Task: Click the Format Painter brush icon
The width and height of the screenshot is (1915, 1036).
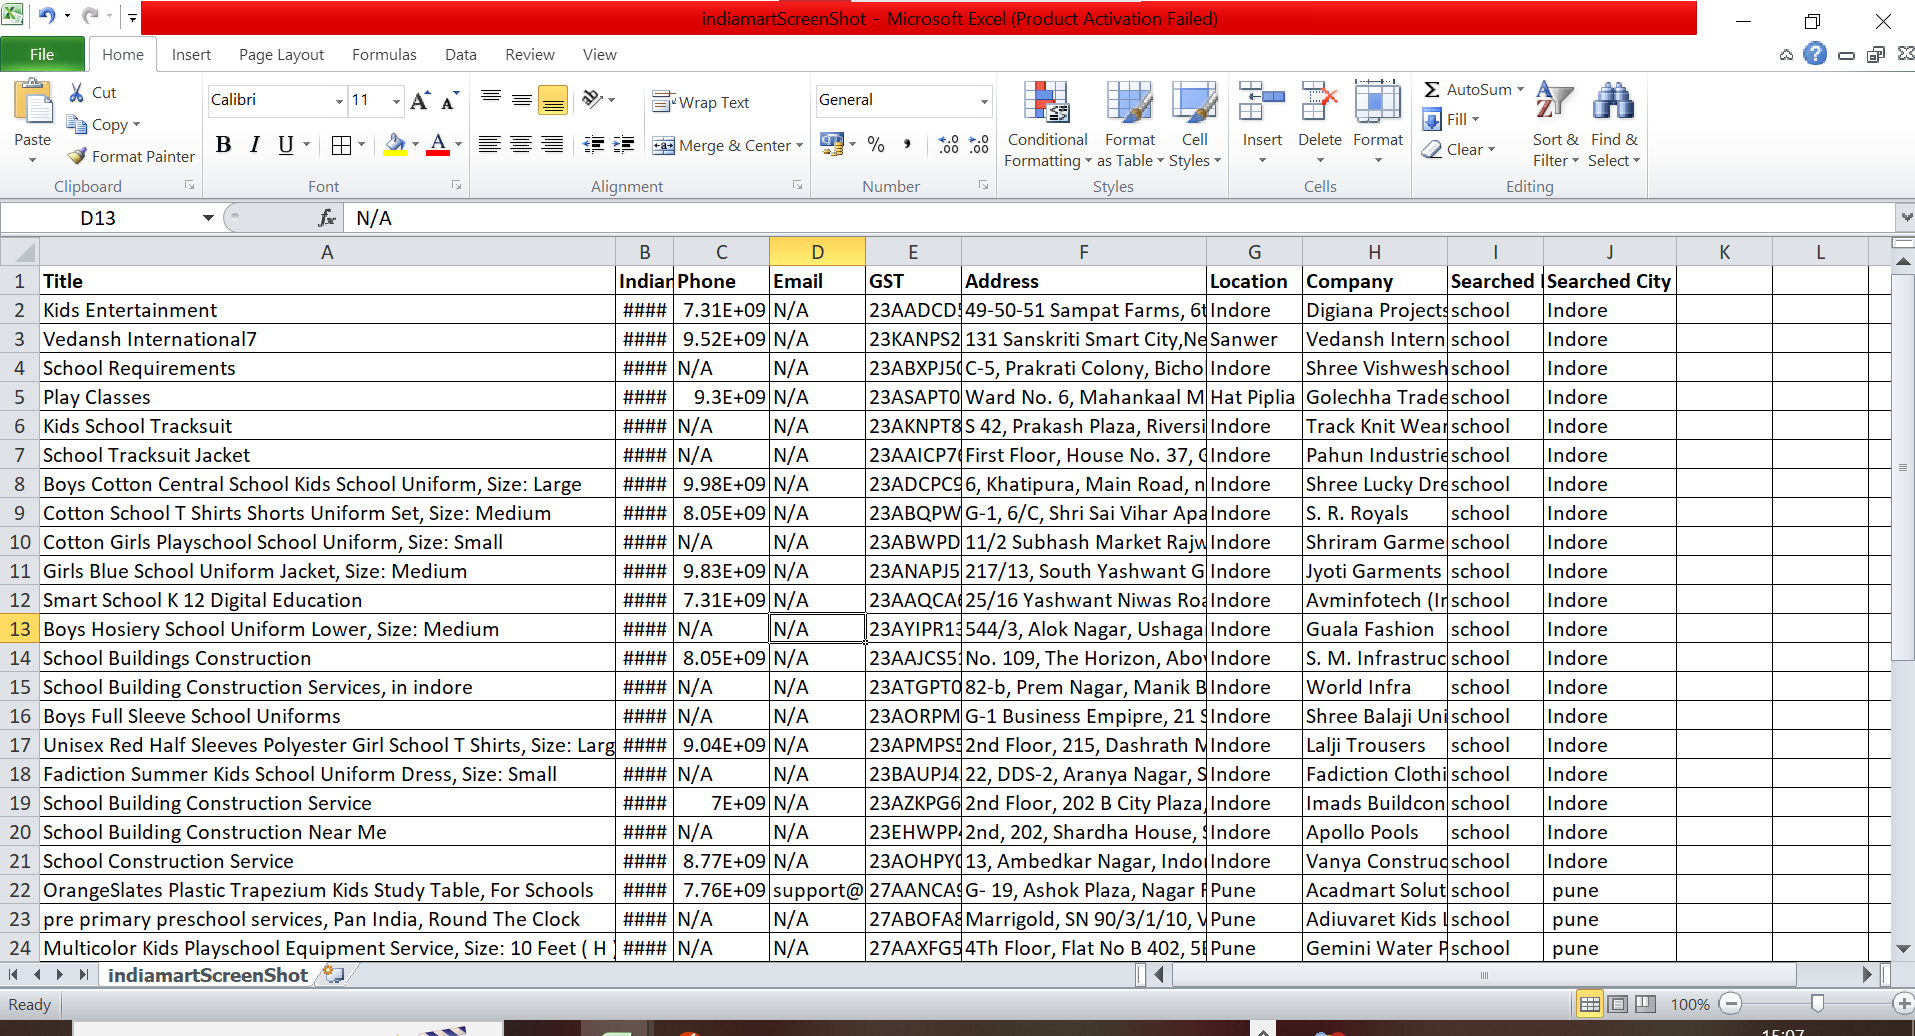Action: (x=77, y=156)
